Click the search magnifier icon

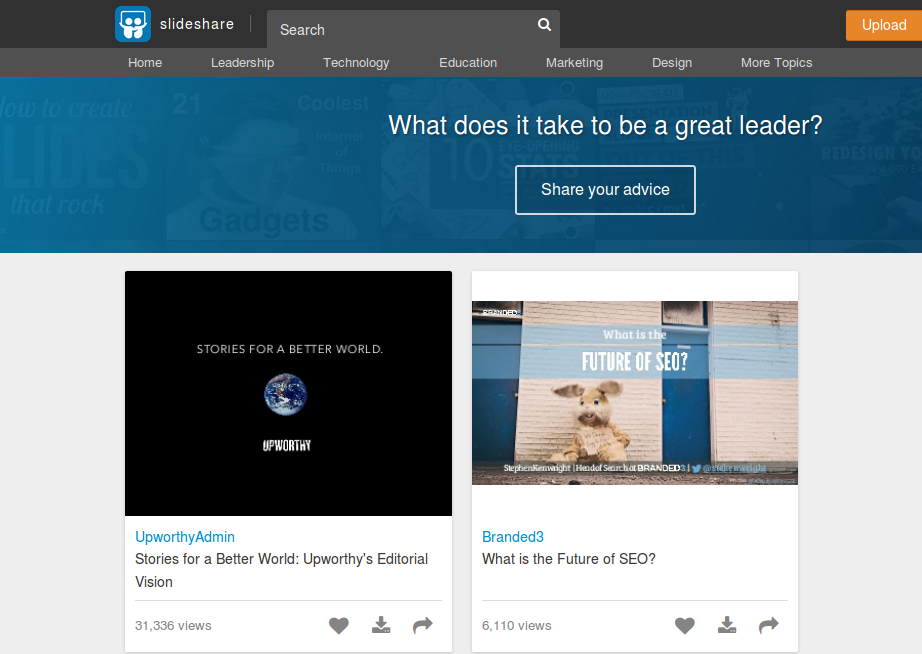(544, 25)
